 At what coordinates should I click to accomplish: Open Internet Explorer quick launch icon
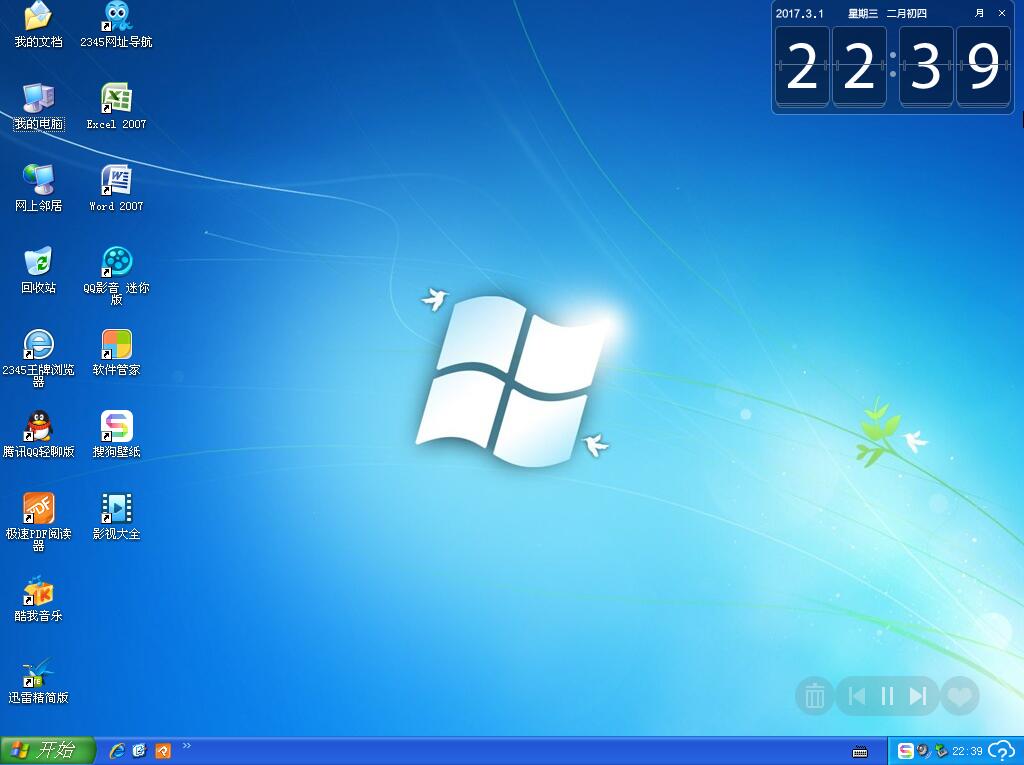117,751
